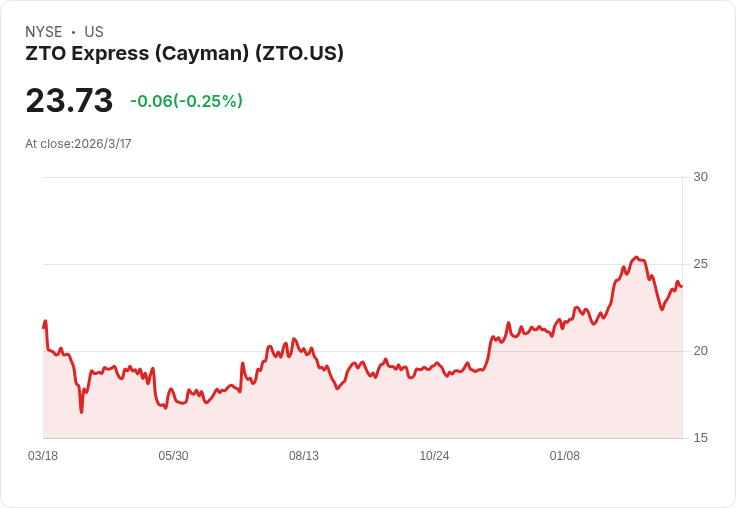Click the At close date text
This screenshot has width=736, height=508.
point(78,143)
